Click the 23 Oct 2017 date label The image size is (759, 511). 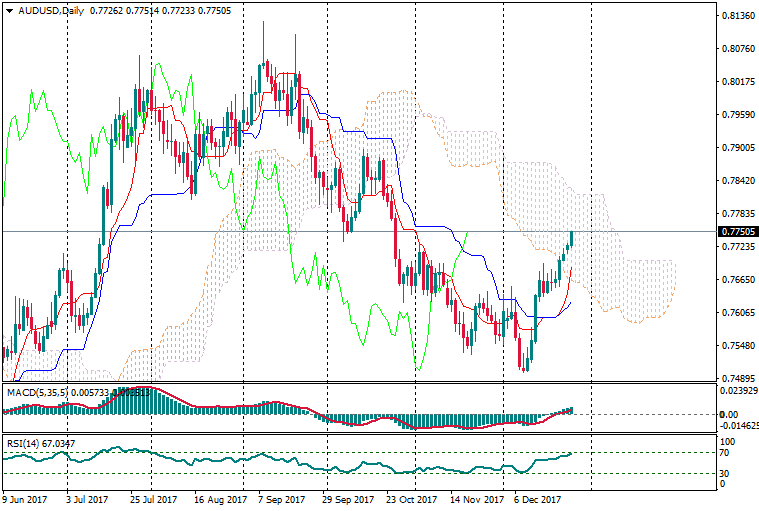(411, 497)
